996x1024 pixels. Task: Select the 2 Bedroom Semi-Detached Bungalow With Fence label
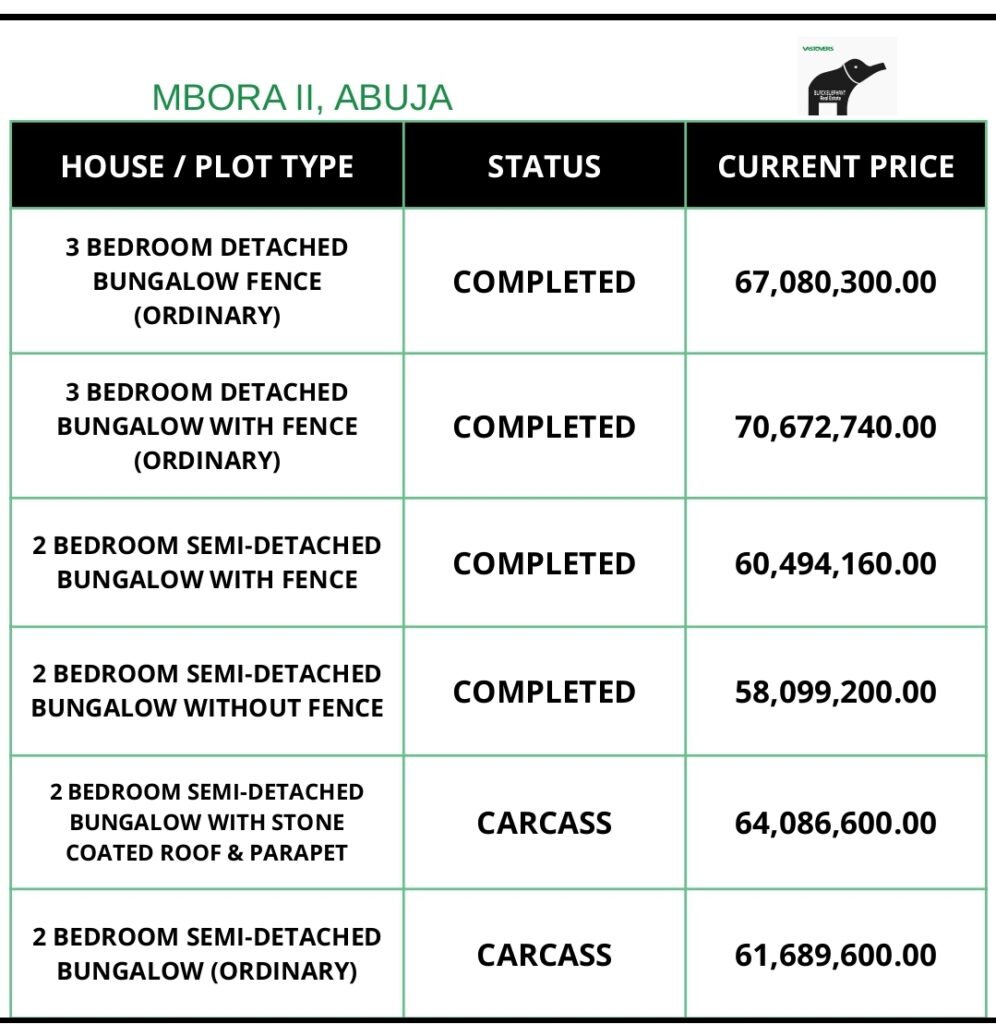(x=207, y=563)
